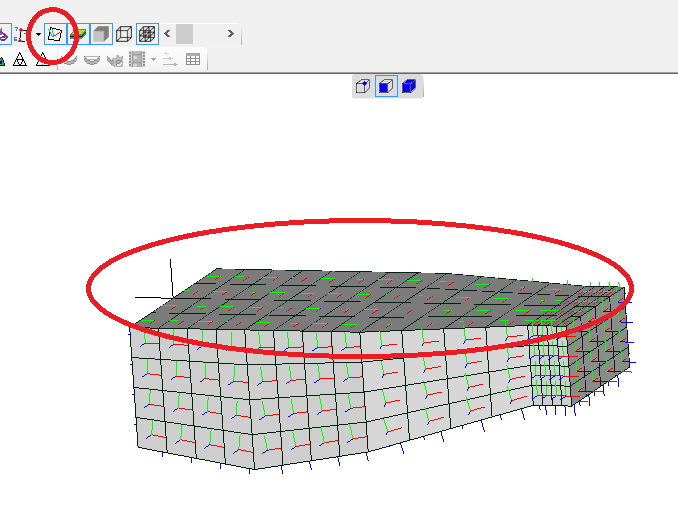The height and width of the screenshot is (512, 678).
Task: Click the second greyed bowl-shaped result icon
Action: 92,60
